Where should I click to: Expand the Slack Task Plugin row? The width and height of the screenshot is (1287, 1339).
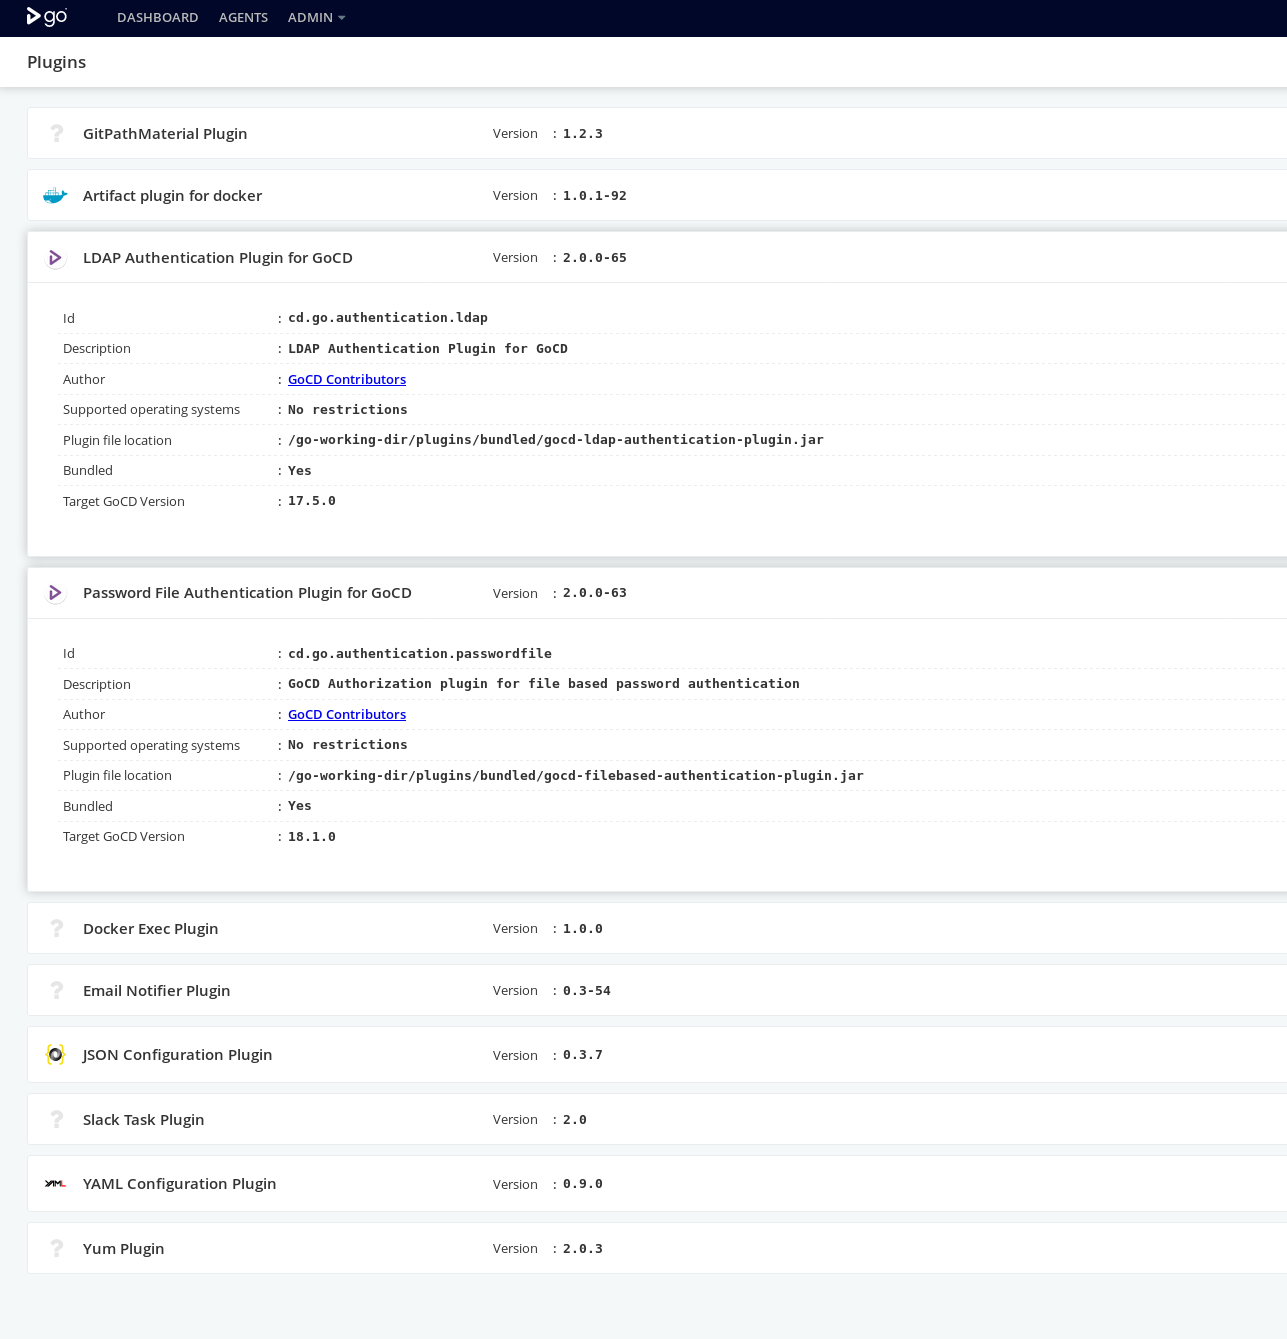tap(657, 1119)
